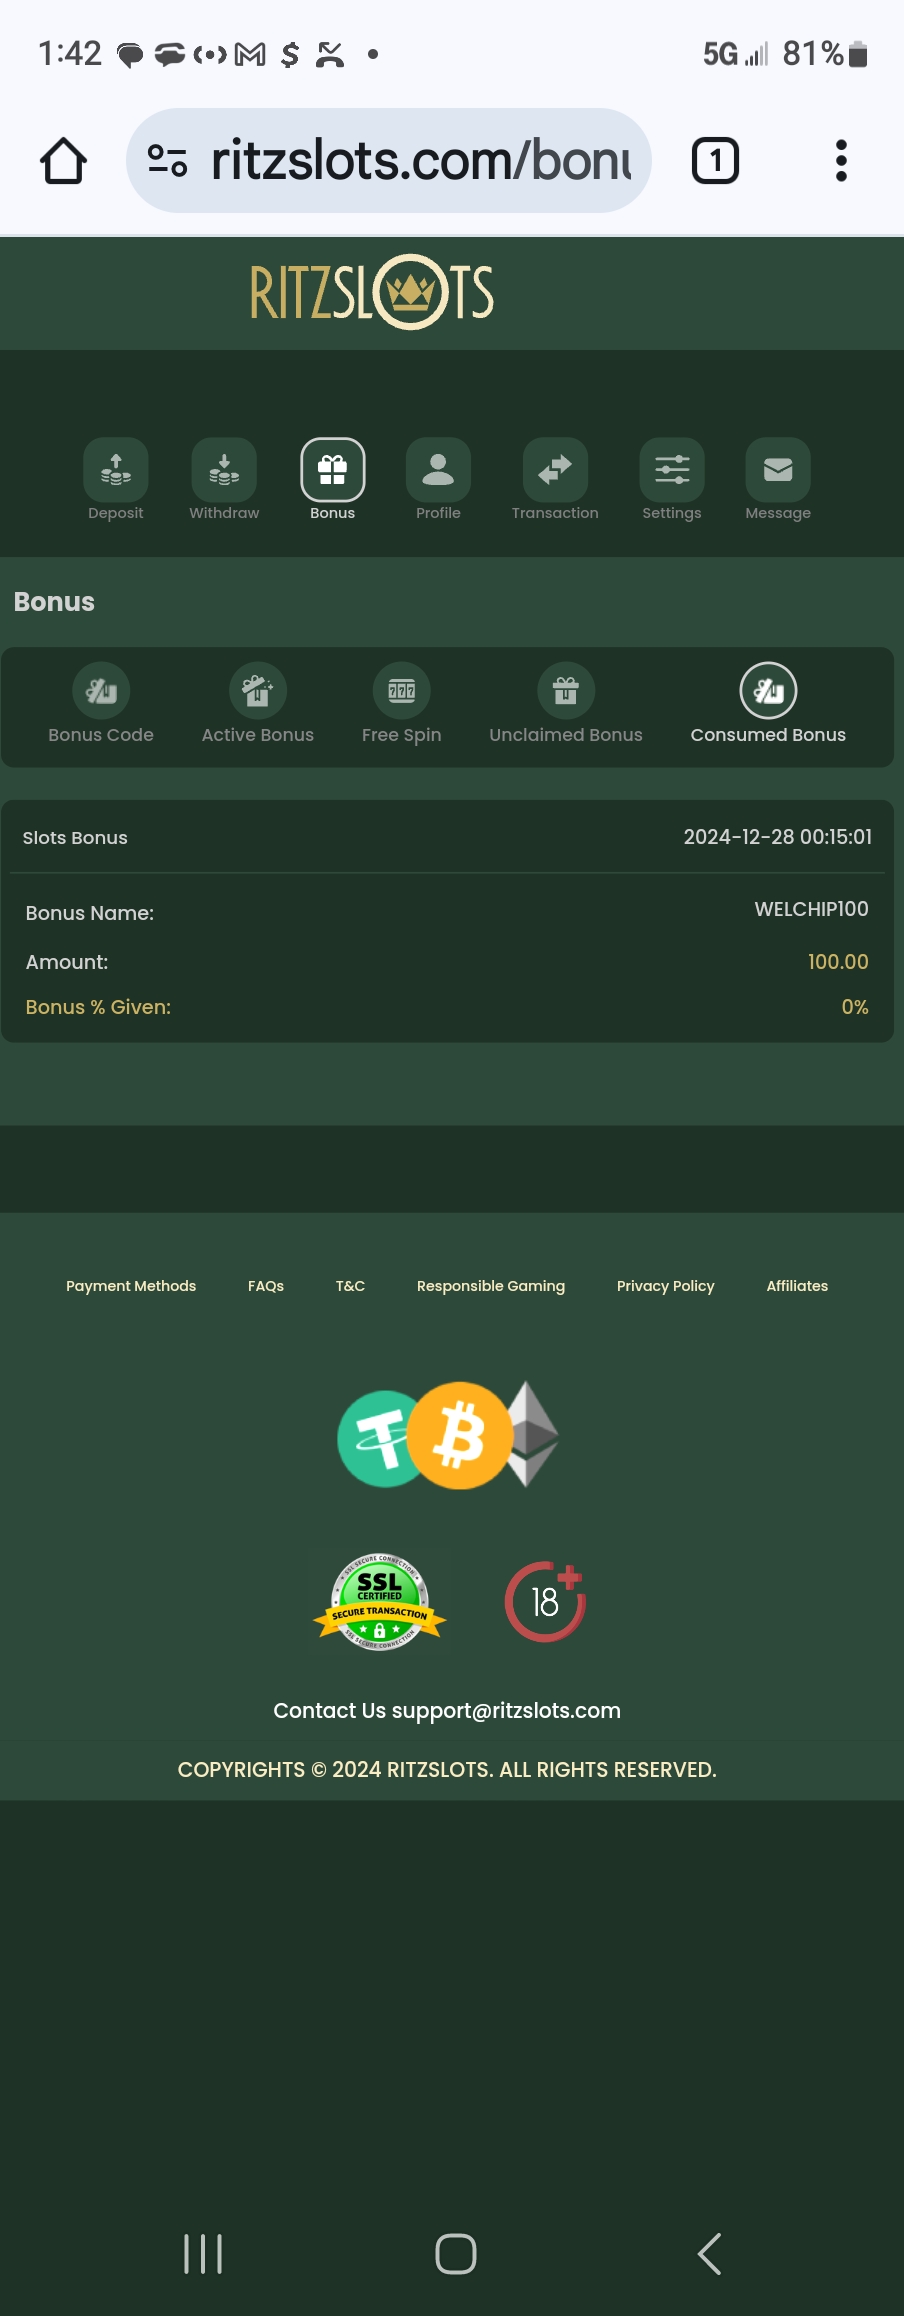The height and width of the screenshot is (2316, 904).
Task: Open the Deposit icon
Action: pyautogui.click(x=116, y=470)
